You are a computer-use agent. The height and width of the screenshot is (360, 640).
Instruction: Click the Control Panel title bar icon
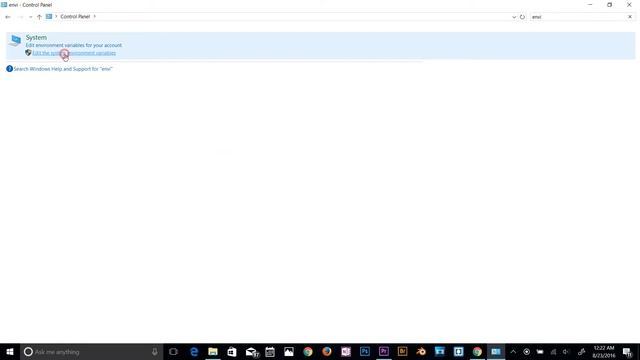(4, 5)
